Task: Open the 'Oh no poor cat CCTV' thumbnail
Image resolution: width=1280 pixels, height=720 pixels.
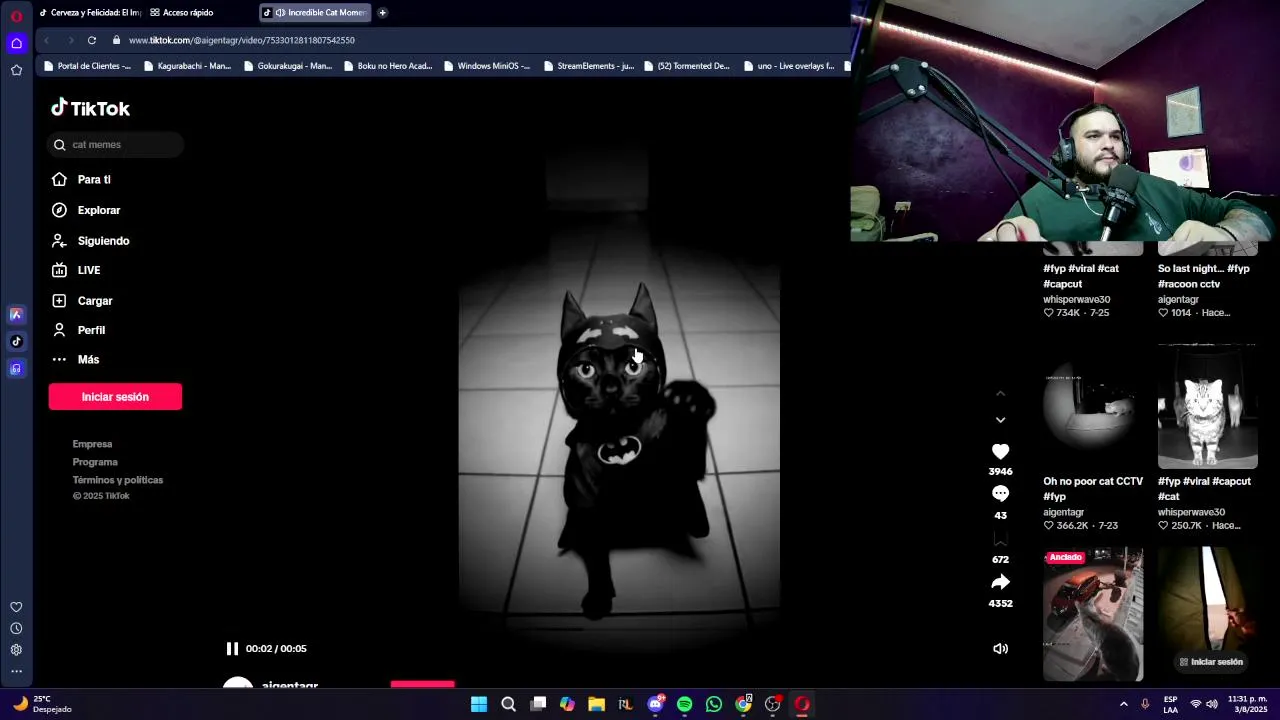Action: [1093, 406]
